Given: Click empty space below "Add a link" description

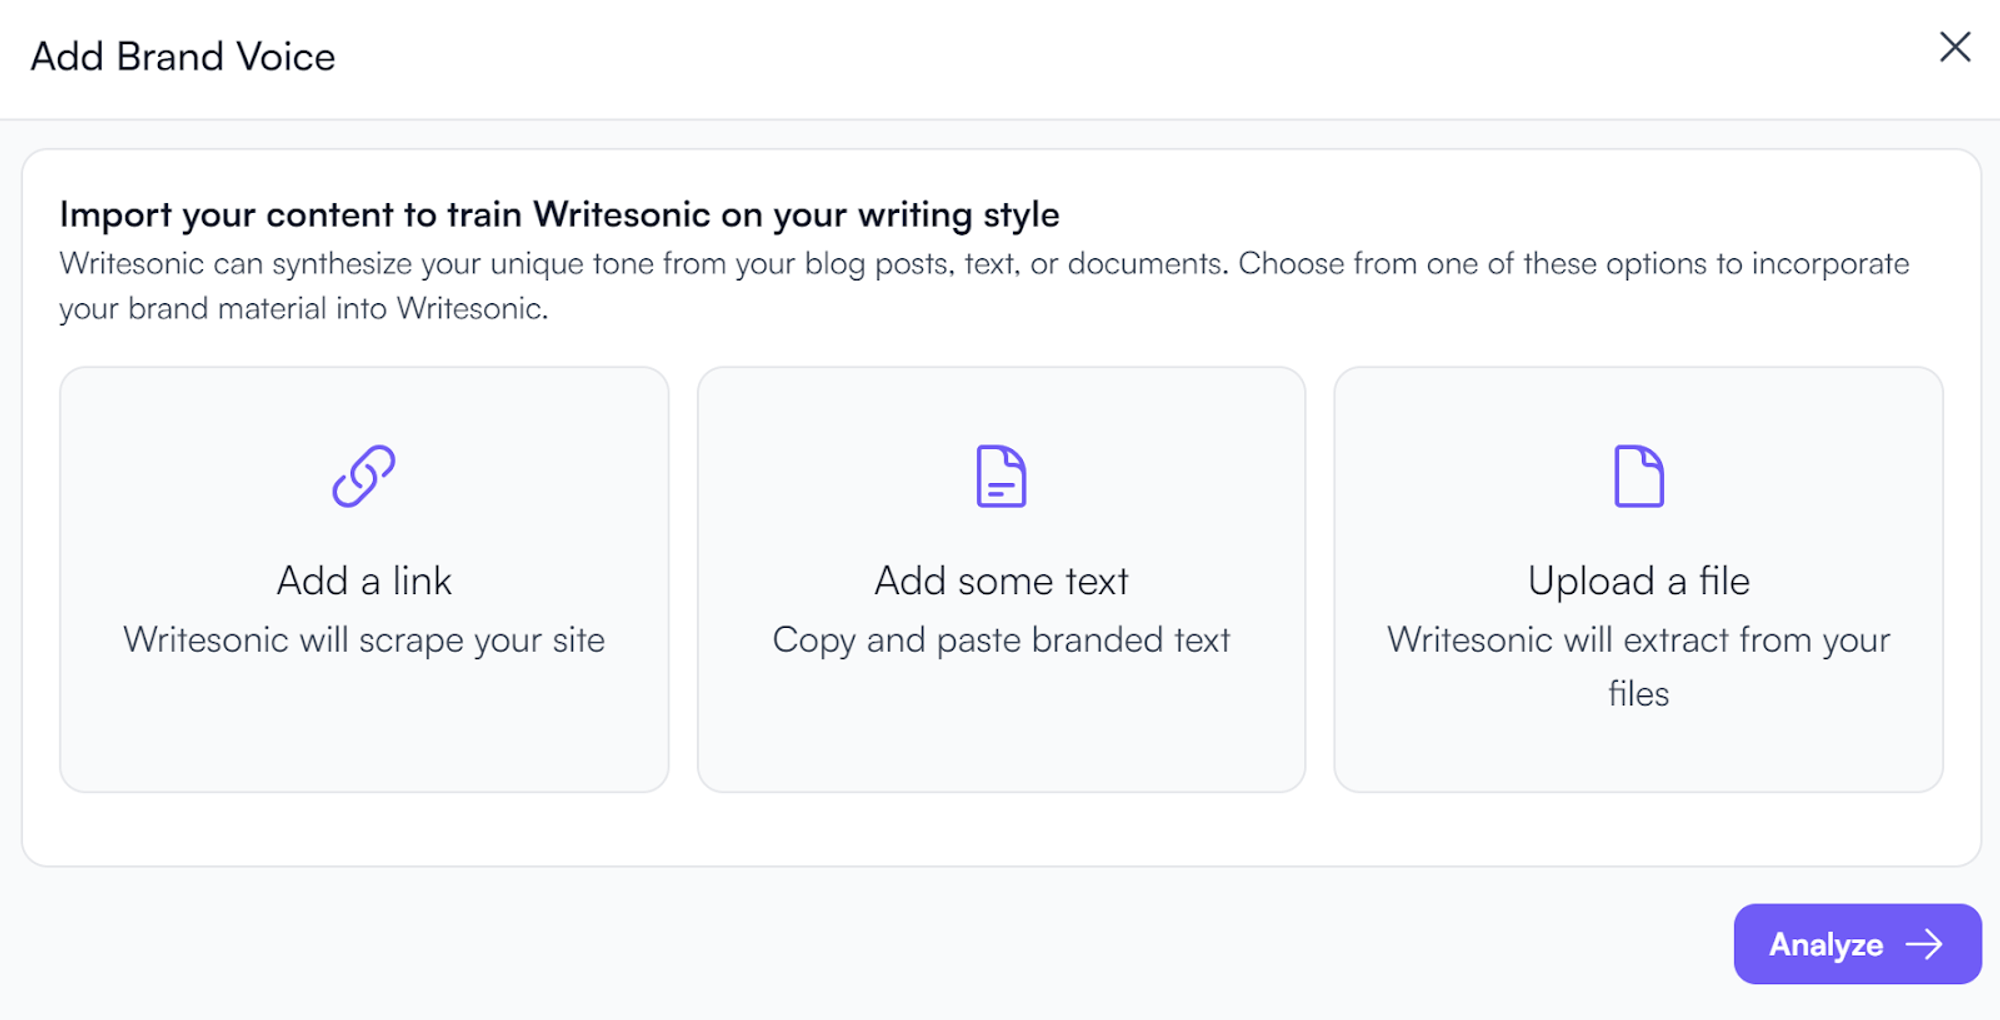Looking at the screenshot, I should click(x=364, y=730).
